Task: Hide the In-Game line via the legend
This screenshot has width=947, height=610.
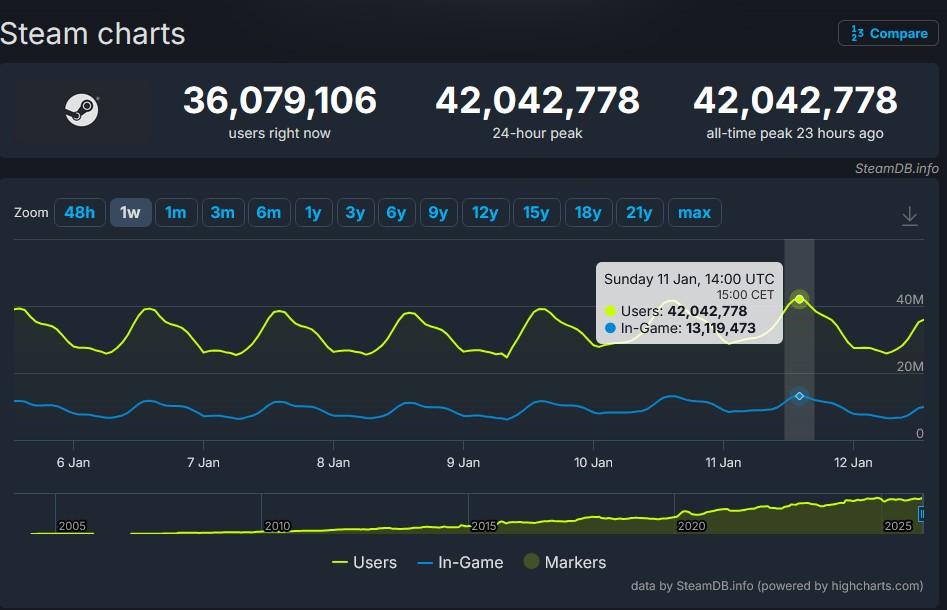Action: (x=460, y=562)
